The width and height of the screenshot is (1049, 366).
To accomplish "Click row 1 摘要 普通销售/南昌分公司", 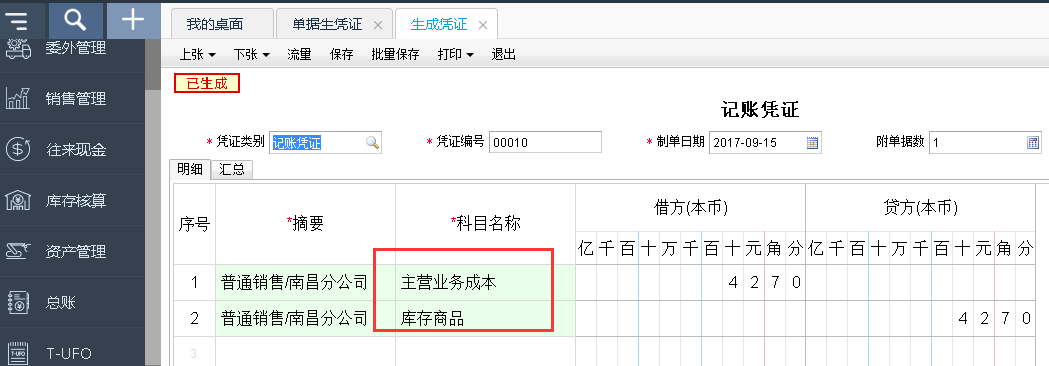I will [306, 282].
